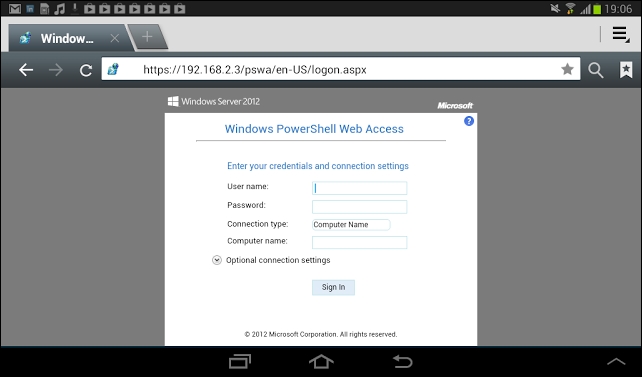Open the Gmail notification icon
This screenshot has width=642, height=377.
[x=15, y=8]
